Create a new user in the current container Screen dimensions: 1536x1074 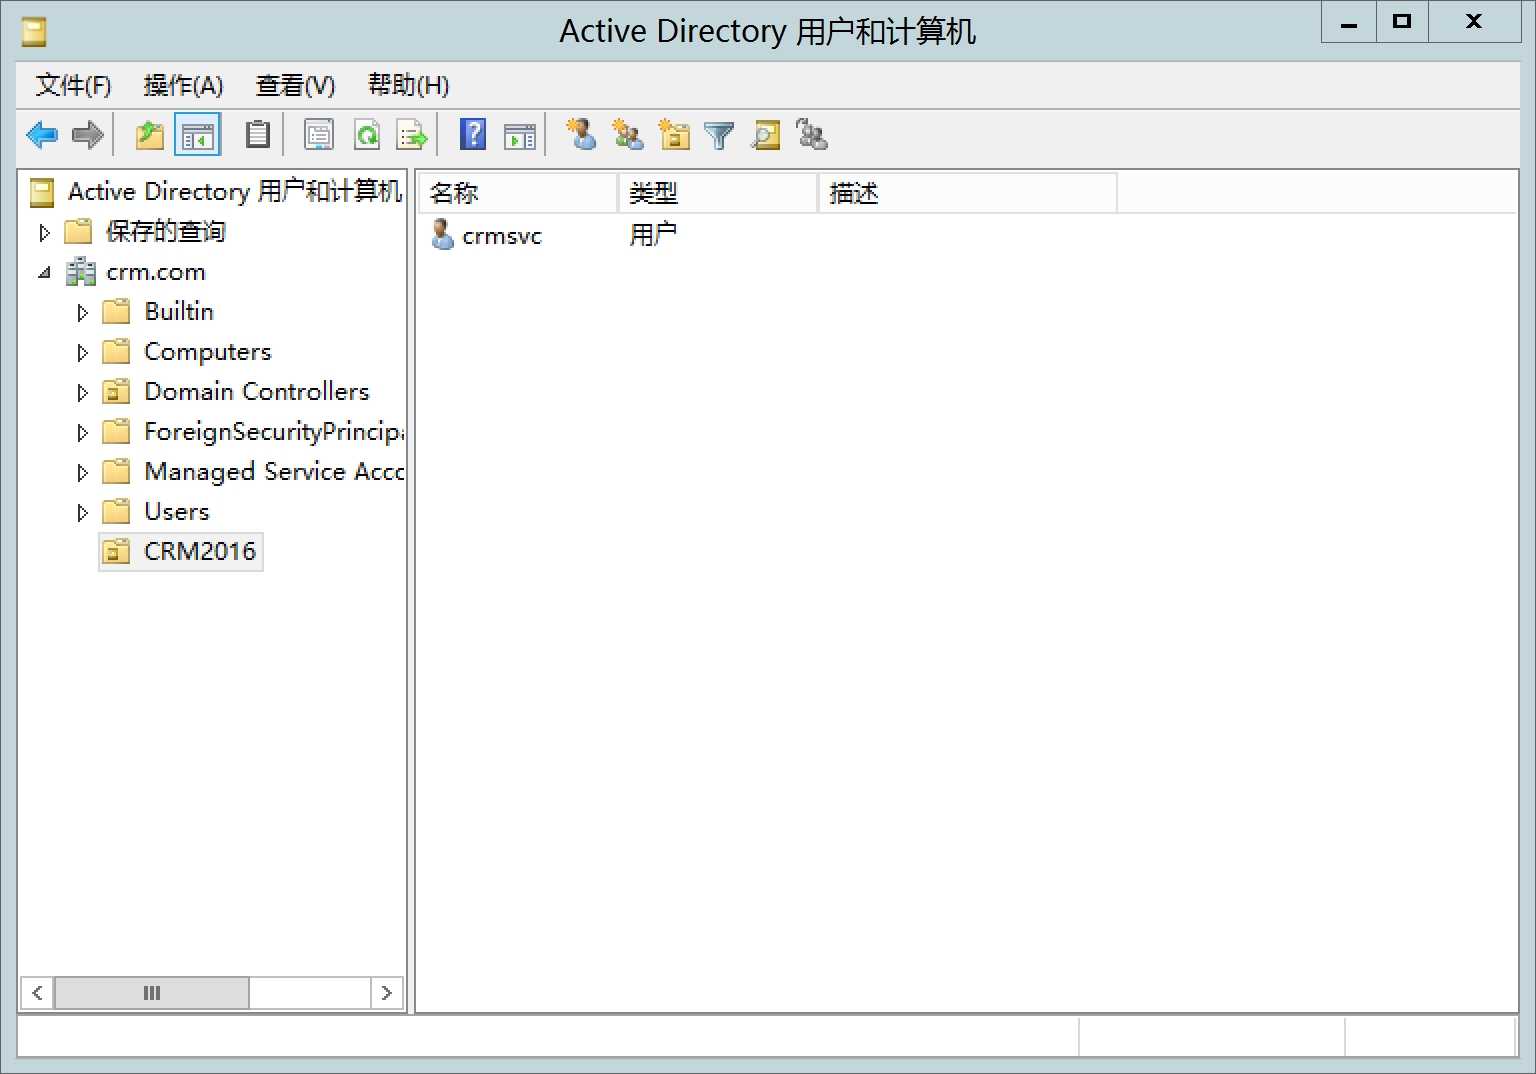[581, 134]
